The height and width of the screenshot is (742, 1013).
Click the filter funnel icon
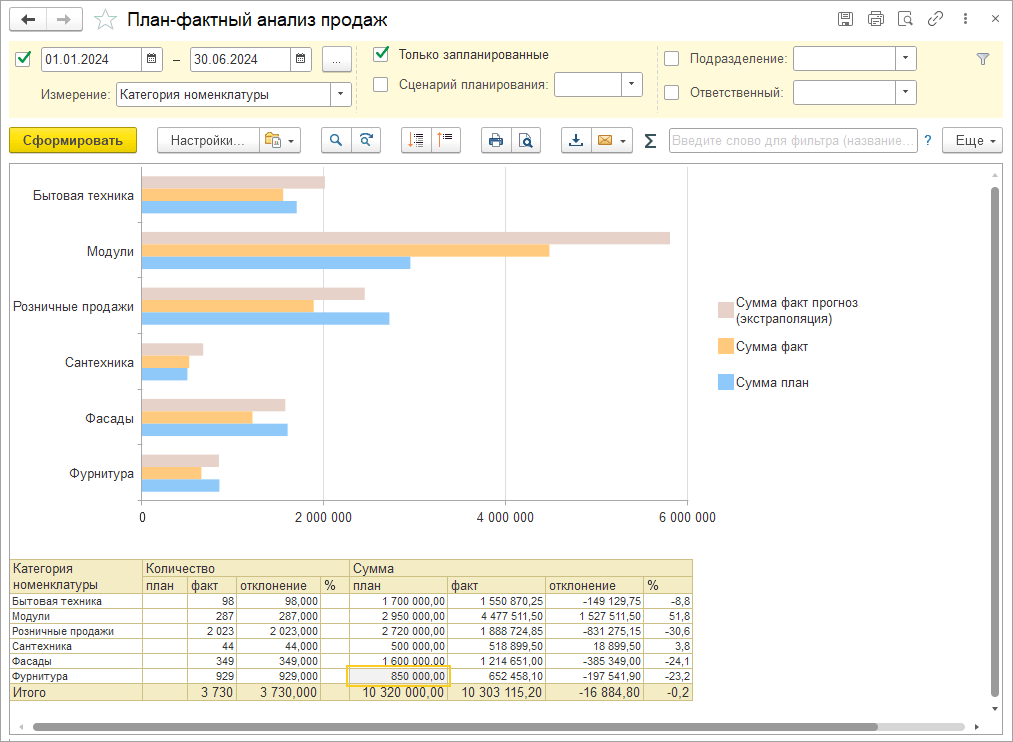(x=982, y=59)
